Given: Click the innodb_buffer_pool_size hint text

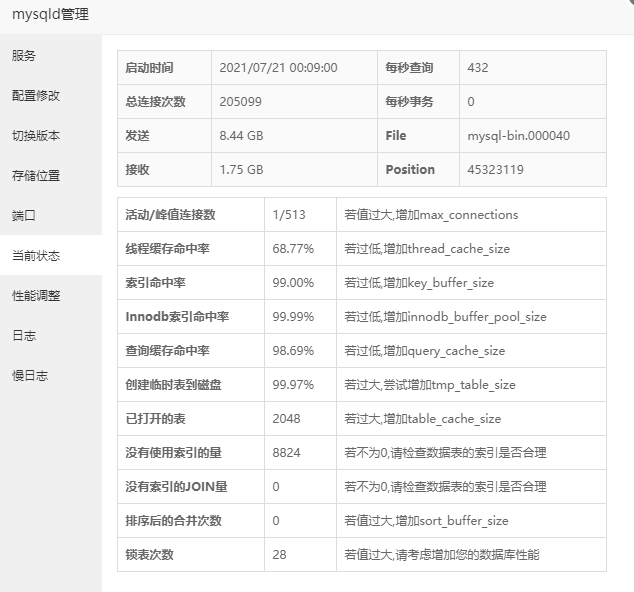Looking at the screenshot, I should [445, 317].
